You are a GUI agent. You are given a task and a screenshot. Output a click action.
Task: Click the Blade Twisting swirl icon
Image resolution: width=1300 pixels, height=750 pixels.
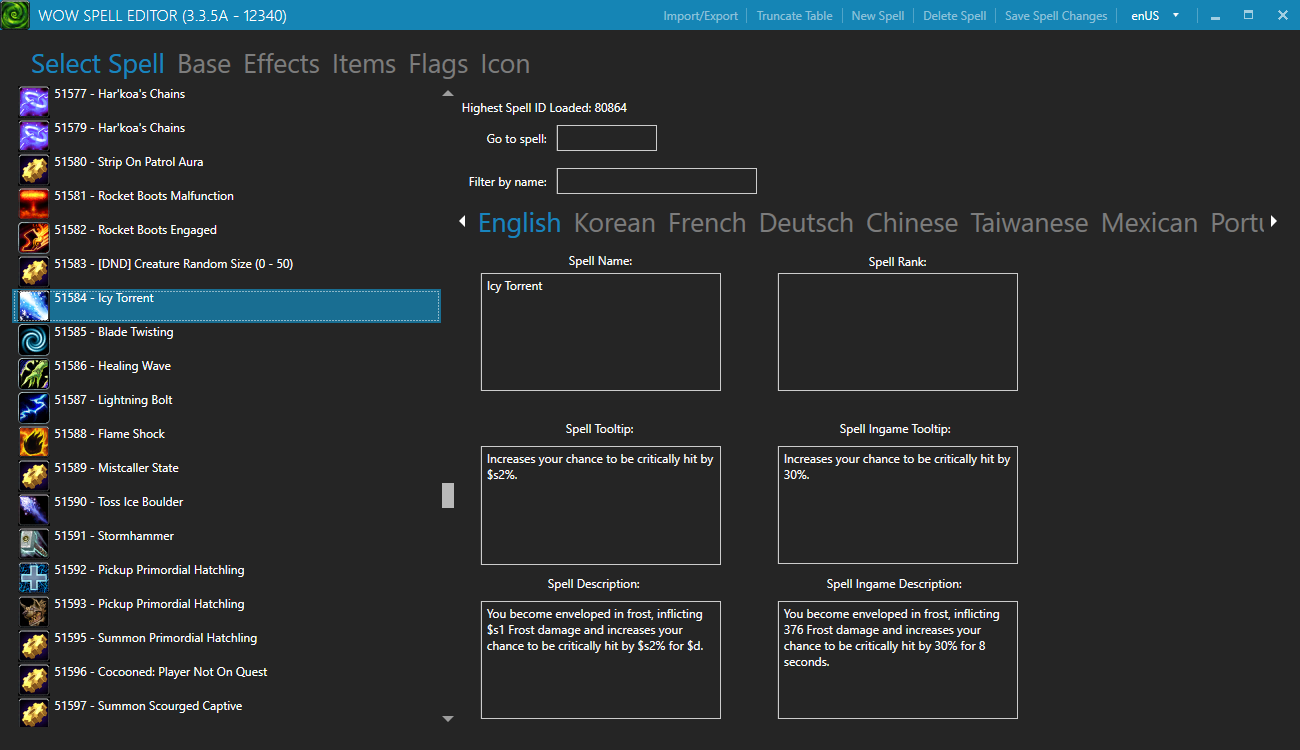(x=34, y=339)
